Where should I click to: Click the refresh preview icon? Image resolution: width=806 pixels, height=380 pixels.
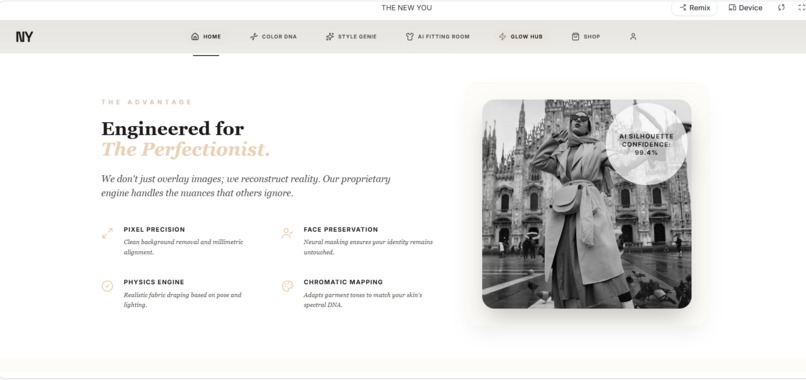click(781, 8)
